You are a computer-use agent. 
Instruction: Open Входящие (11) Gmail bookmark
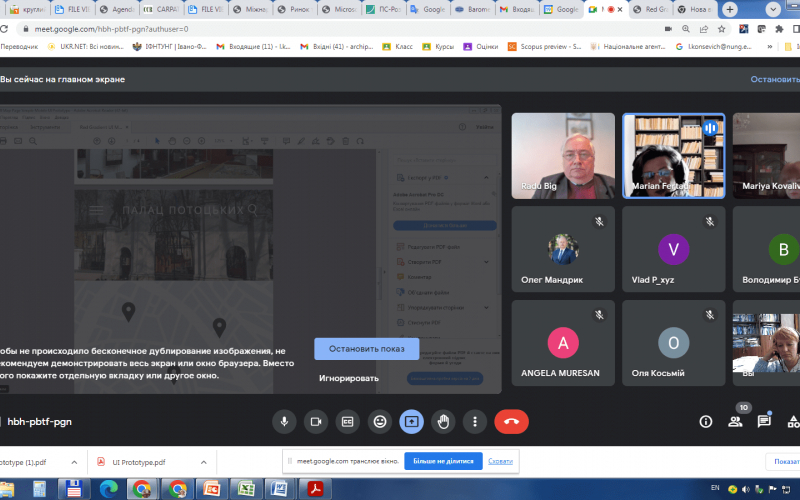[x=254, y=46]
